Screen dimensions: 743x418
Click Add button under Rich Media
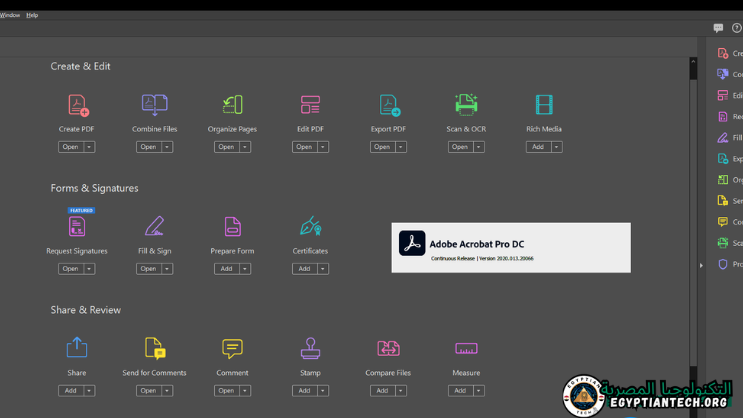[x=538, y=147]
